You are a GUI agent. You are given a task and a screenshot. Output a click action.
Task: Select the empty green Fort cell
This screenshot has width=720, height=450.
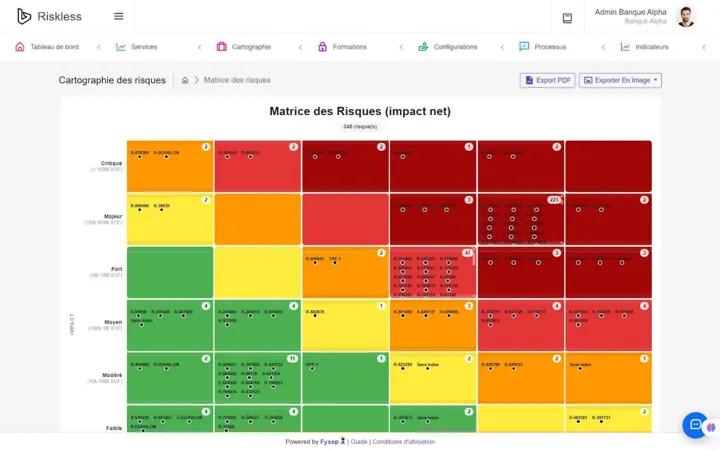(x=170, y=272)
